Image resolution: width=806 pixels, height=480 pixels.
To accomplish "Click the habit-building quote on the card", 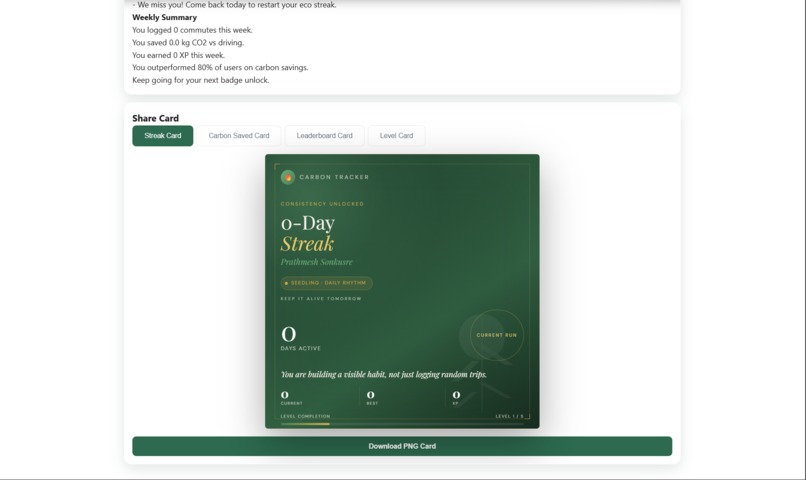I will pyautogui.click(x=383, y=374).
